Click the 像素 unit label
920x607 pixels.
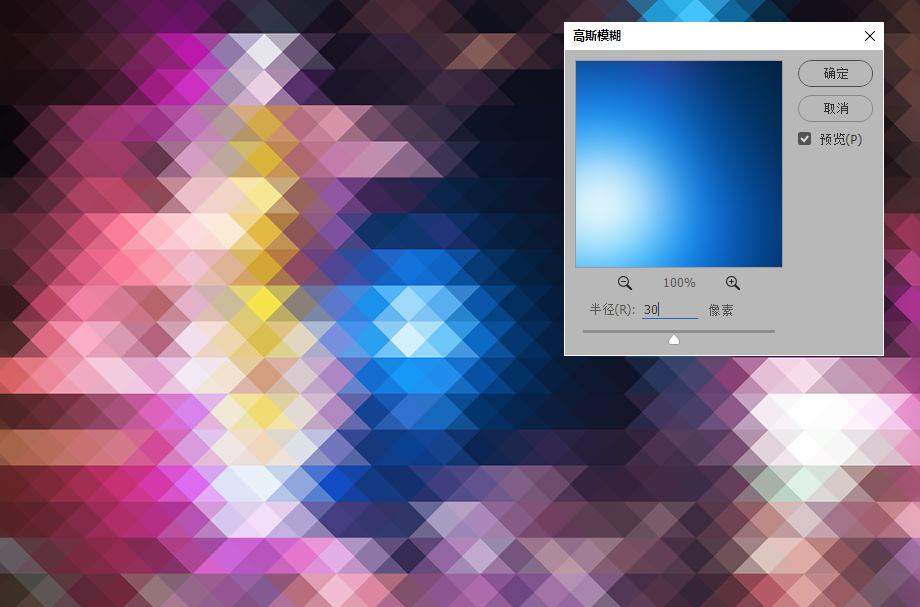point(721,310)
